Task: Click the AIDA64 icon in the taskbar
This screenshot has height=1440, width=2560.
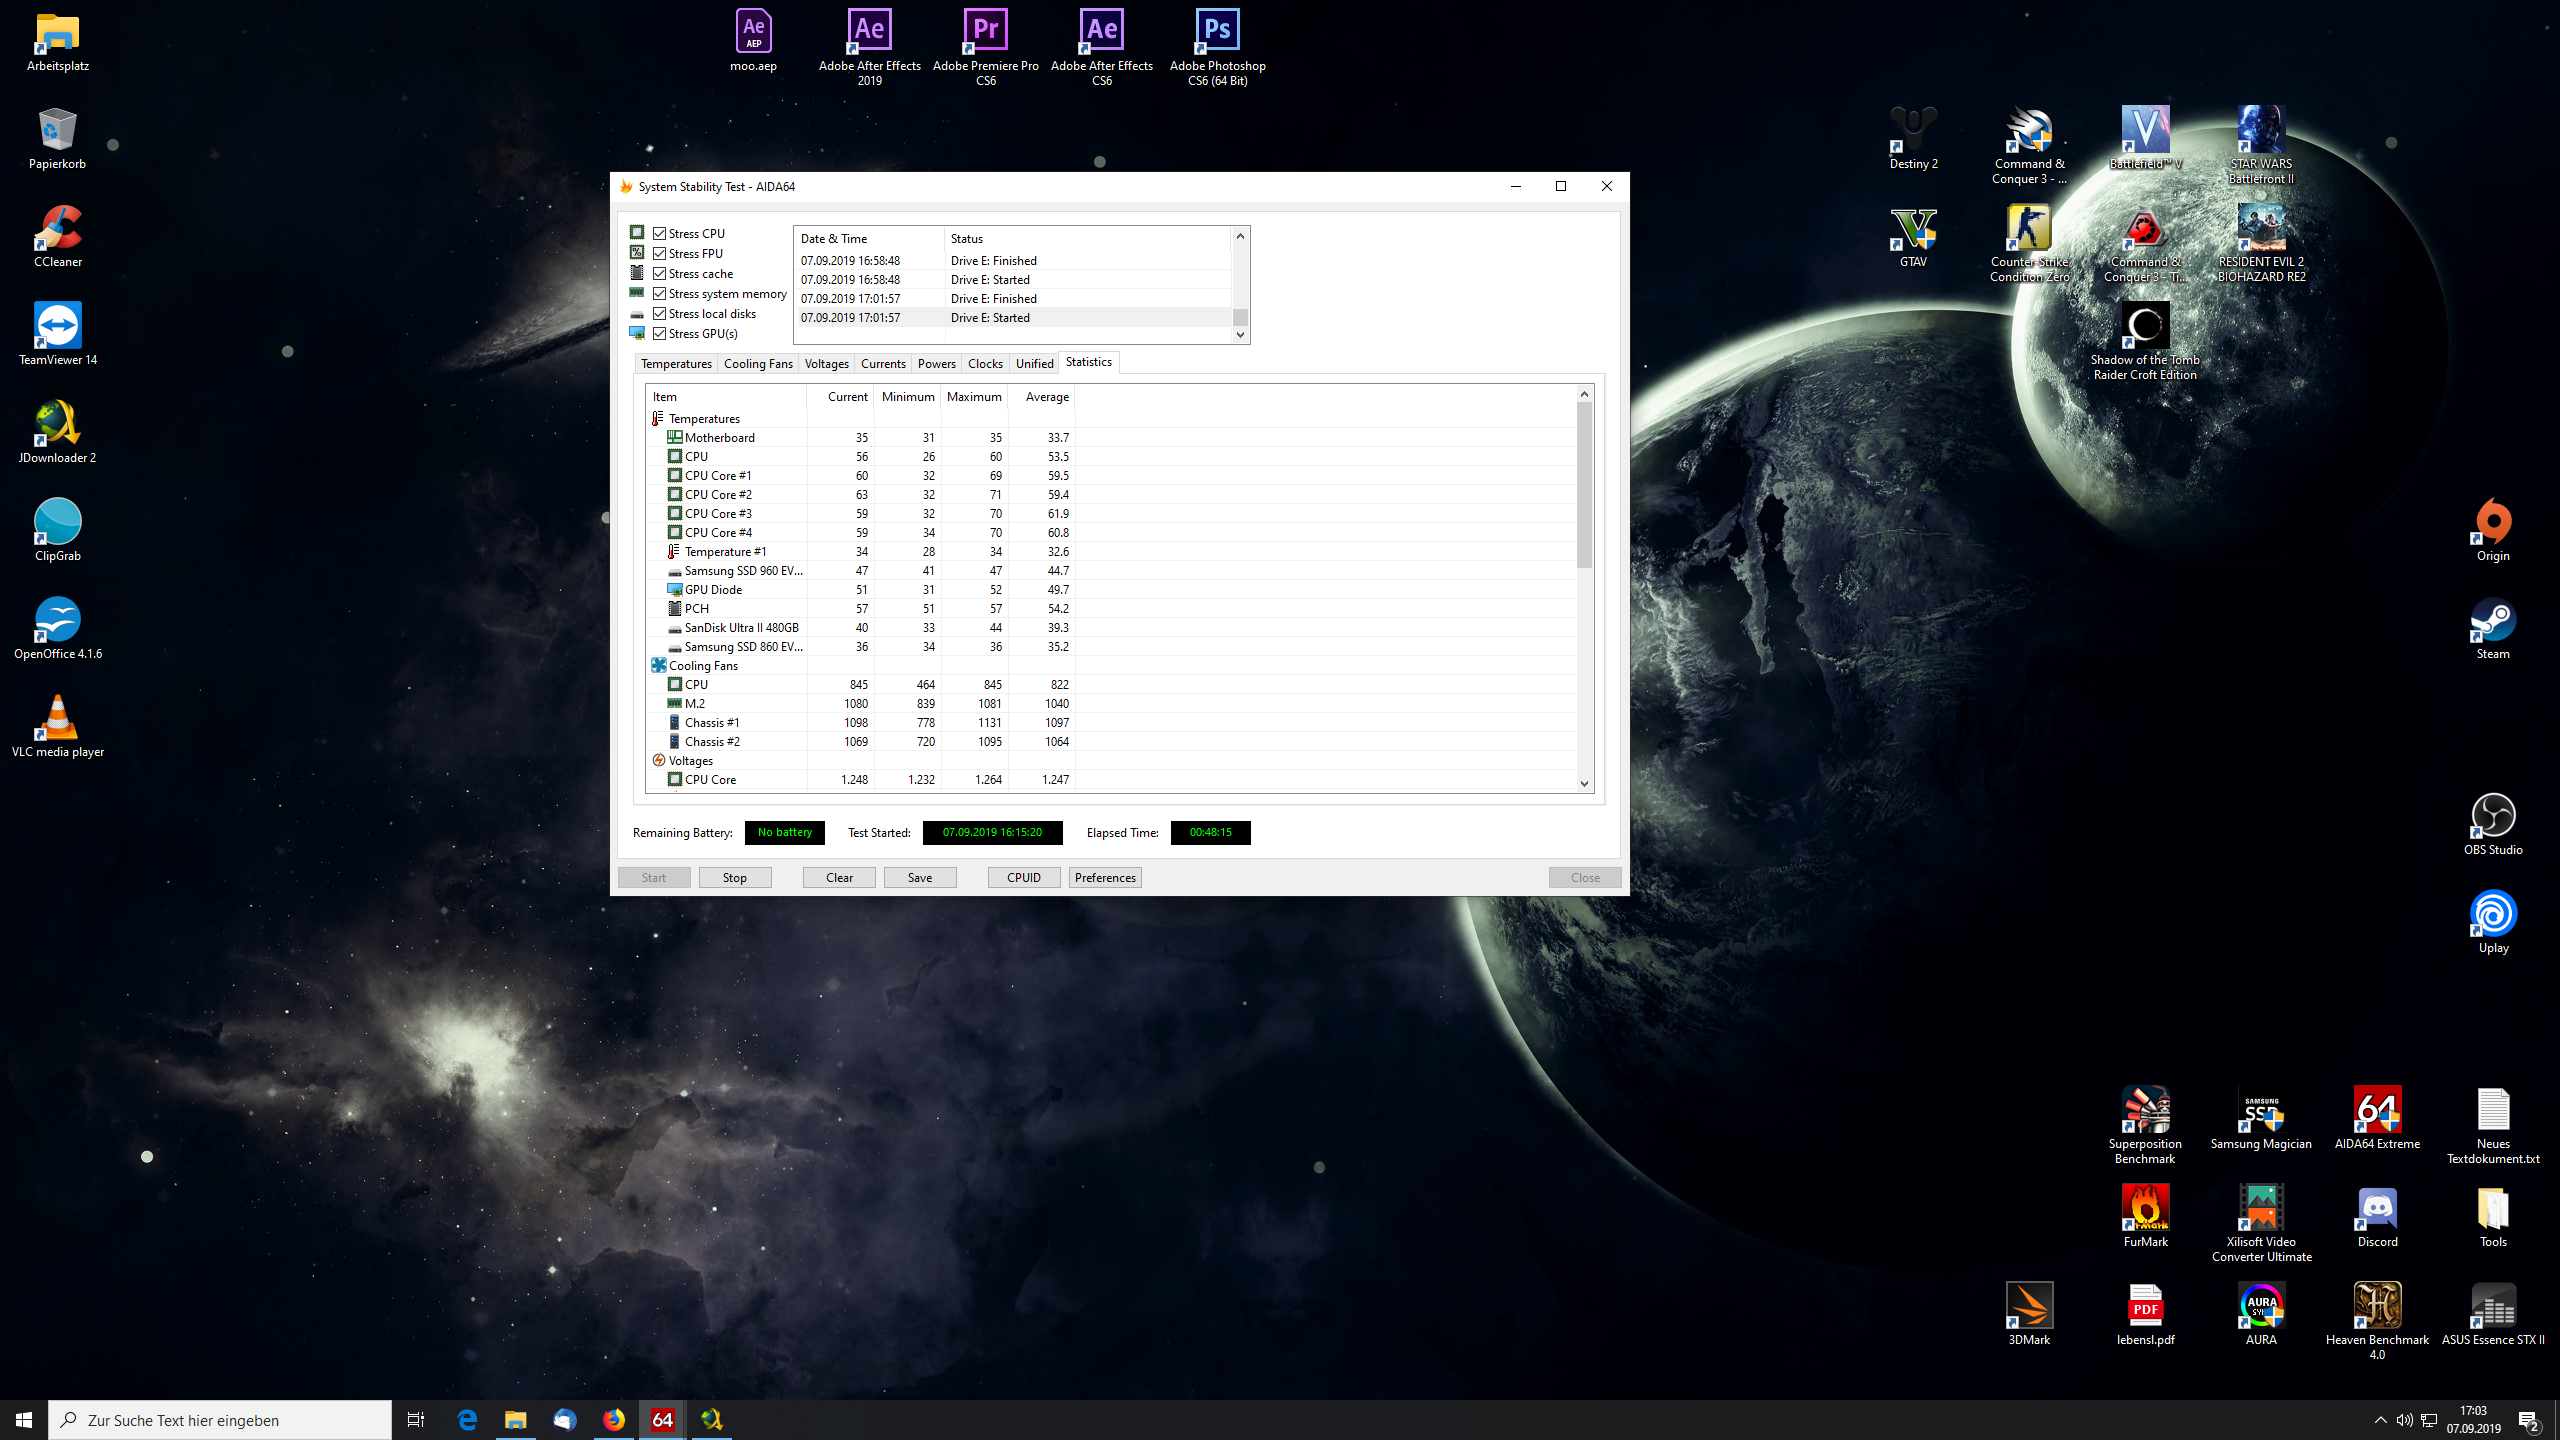Action: pyautogui.click(x=663, y=1420)
